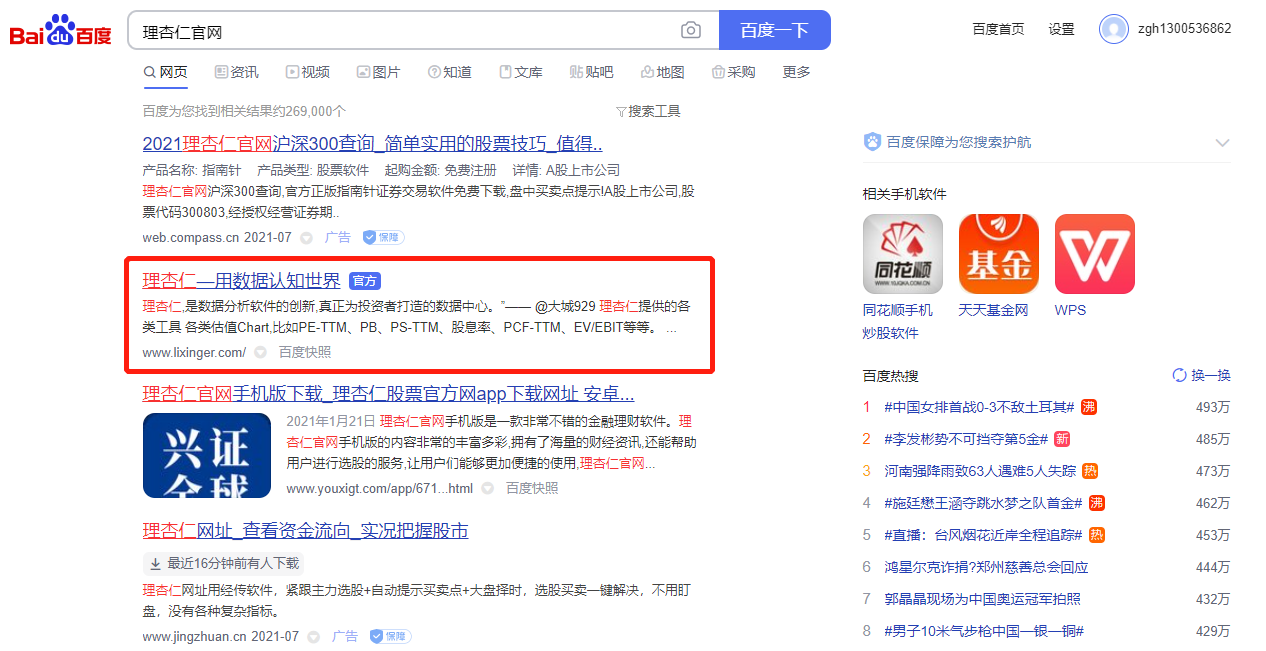Click 广告 label on web.compass.cn result

click(x=337, y=238)
